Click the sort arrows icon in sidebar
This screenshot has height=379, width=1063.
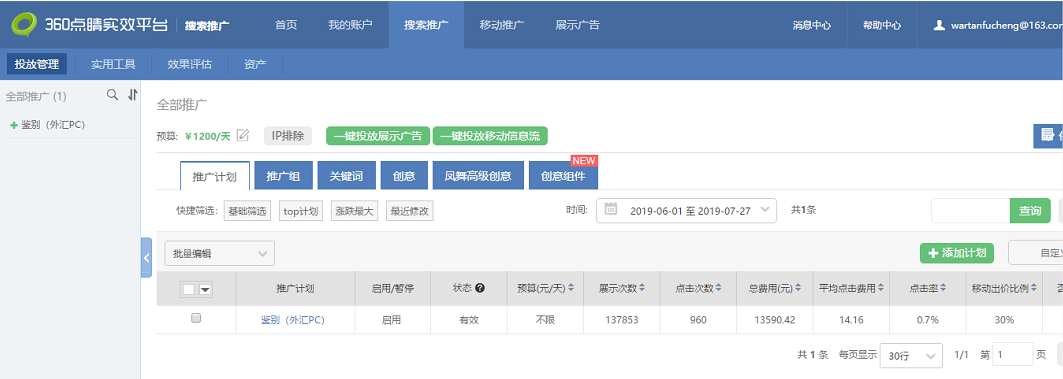point(133,95)
